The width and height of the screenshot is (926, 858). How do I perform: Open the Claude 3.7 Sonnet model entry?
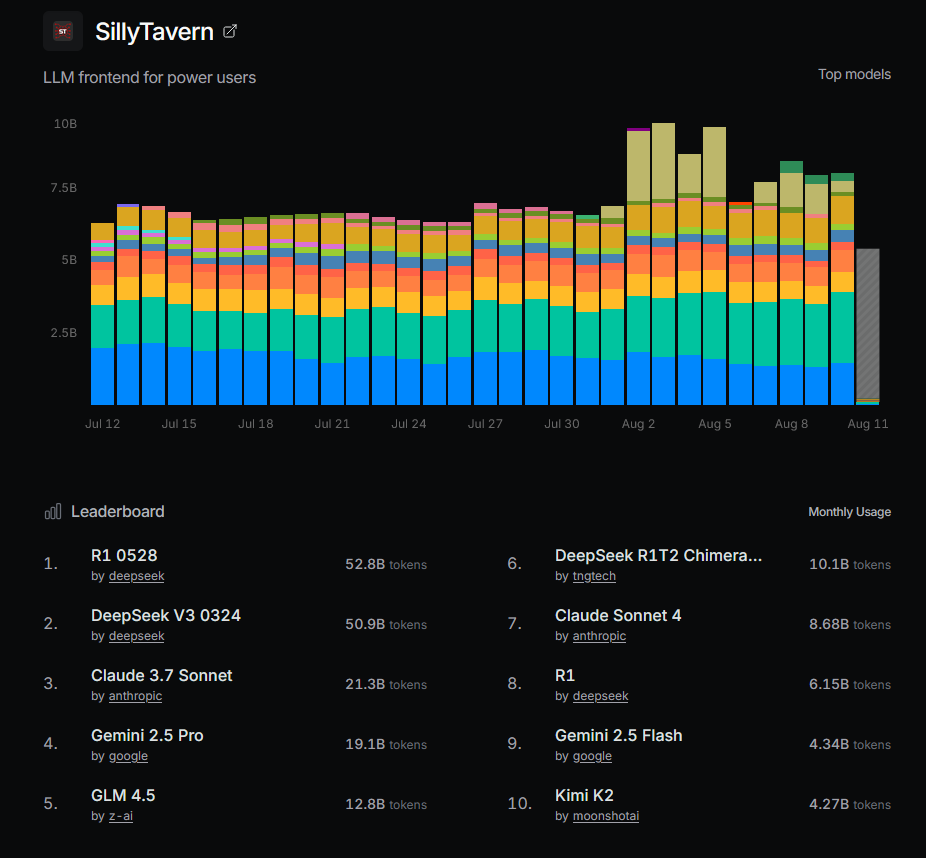click(162, 676)
